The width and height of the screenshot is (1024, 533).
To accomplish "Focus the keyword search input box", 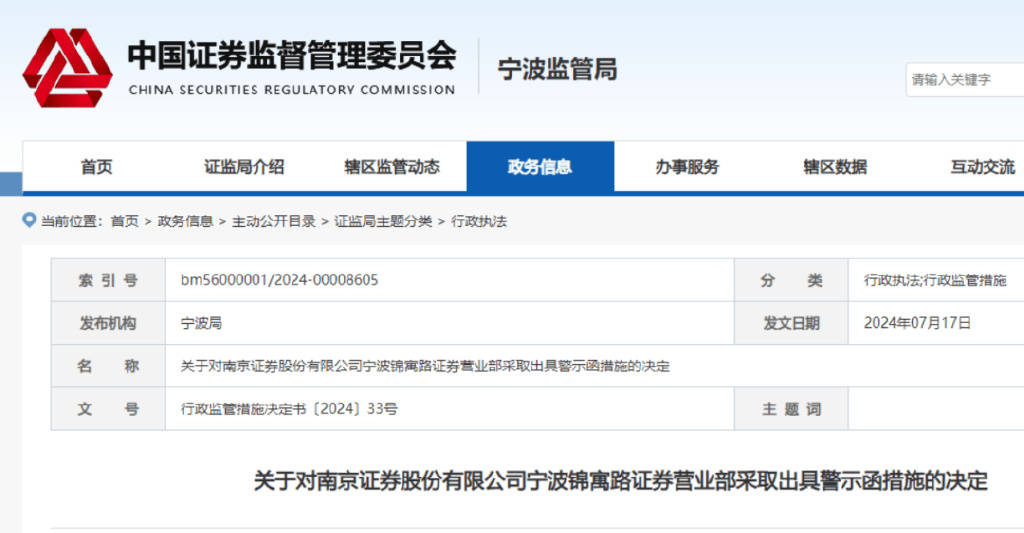I will click(964, 80).
